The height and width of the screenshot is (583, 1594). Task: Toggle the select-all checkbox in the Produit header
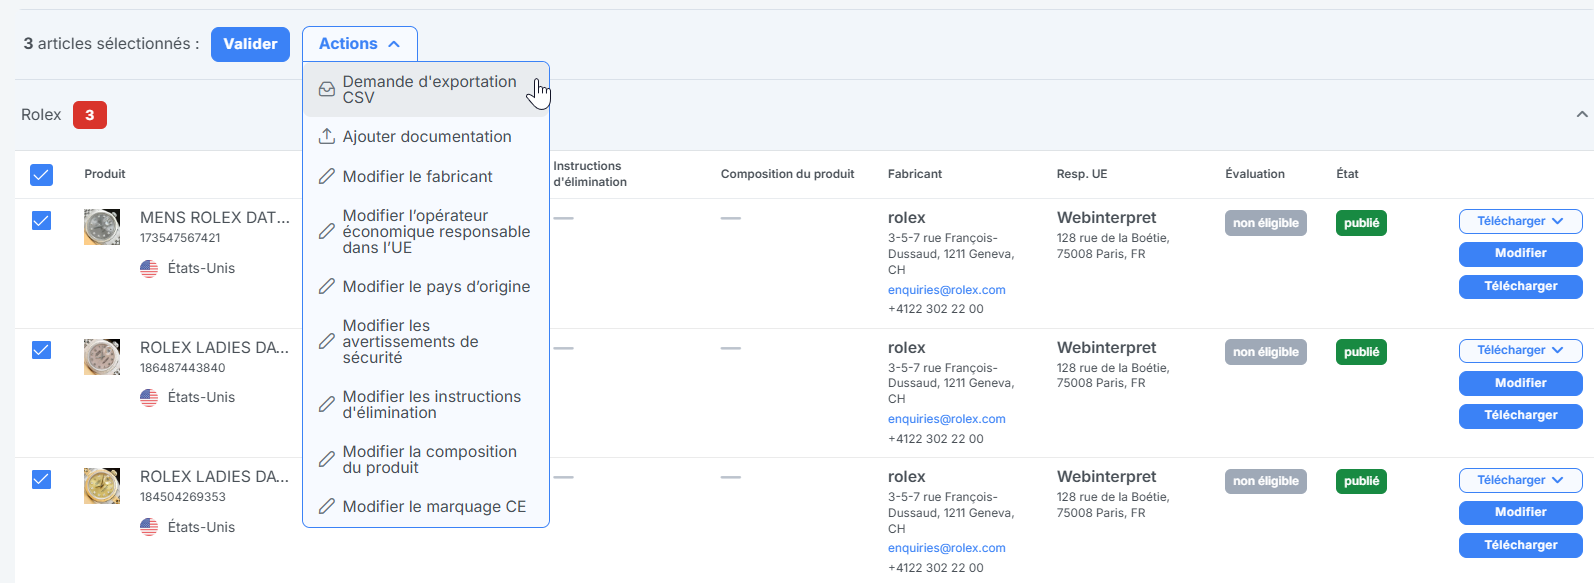[41, 174]
